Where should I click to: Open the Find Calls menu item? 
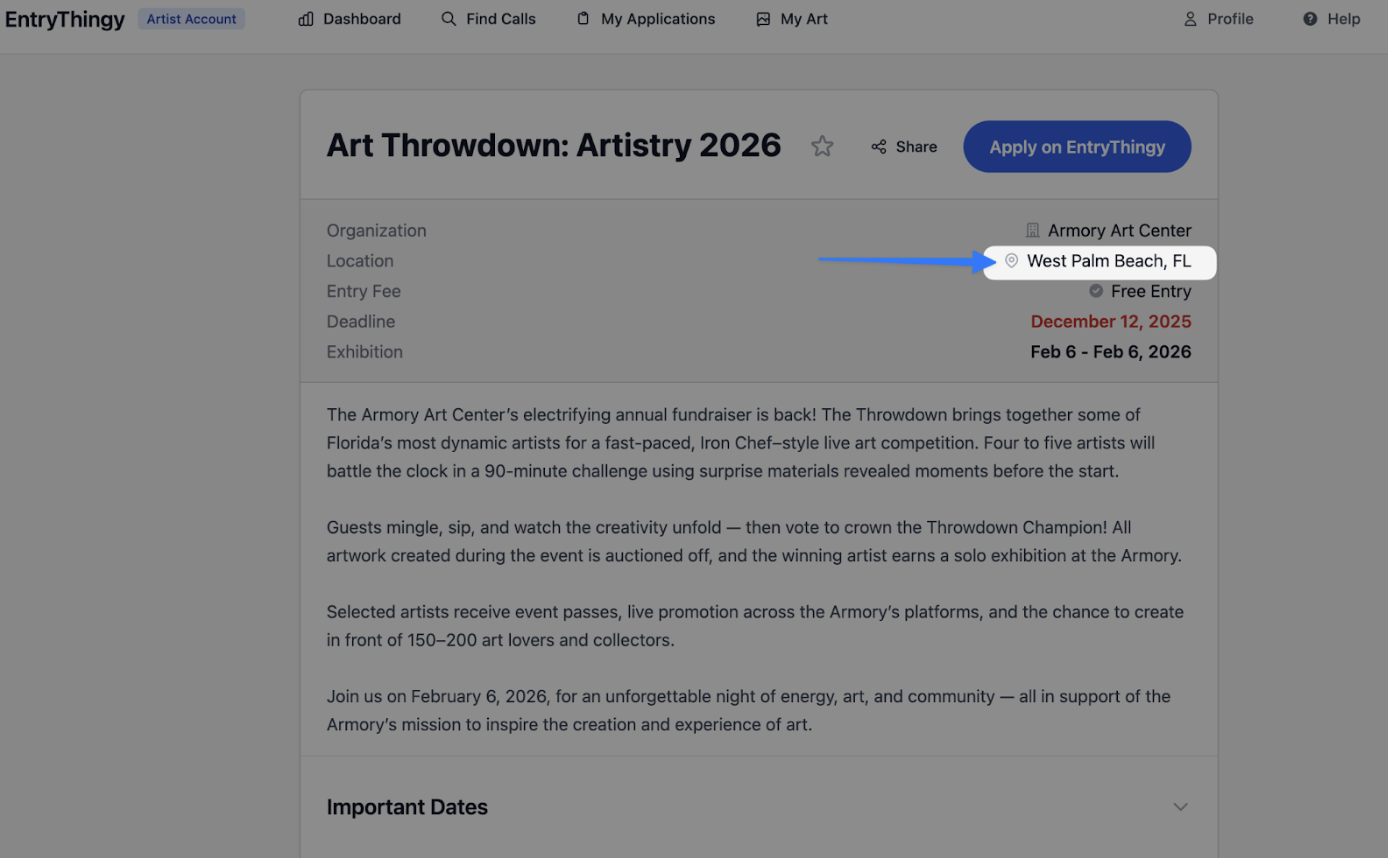500,19
